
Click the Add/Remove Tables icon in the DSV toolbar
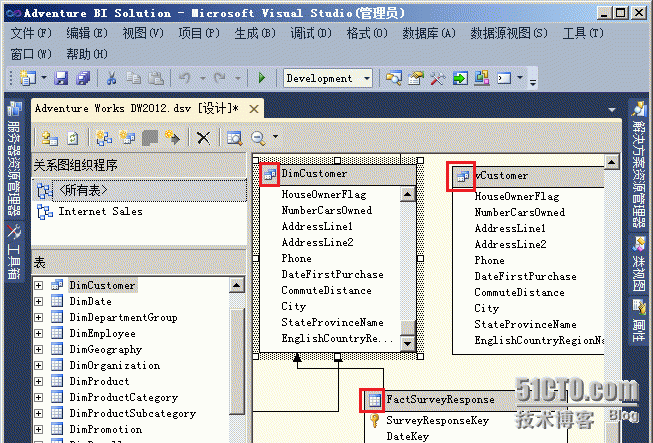tap(50, 138)
